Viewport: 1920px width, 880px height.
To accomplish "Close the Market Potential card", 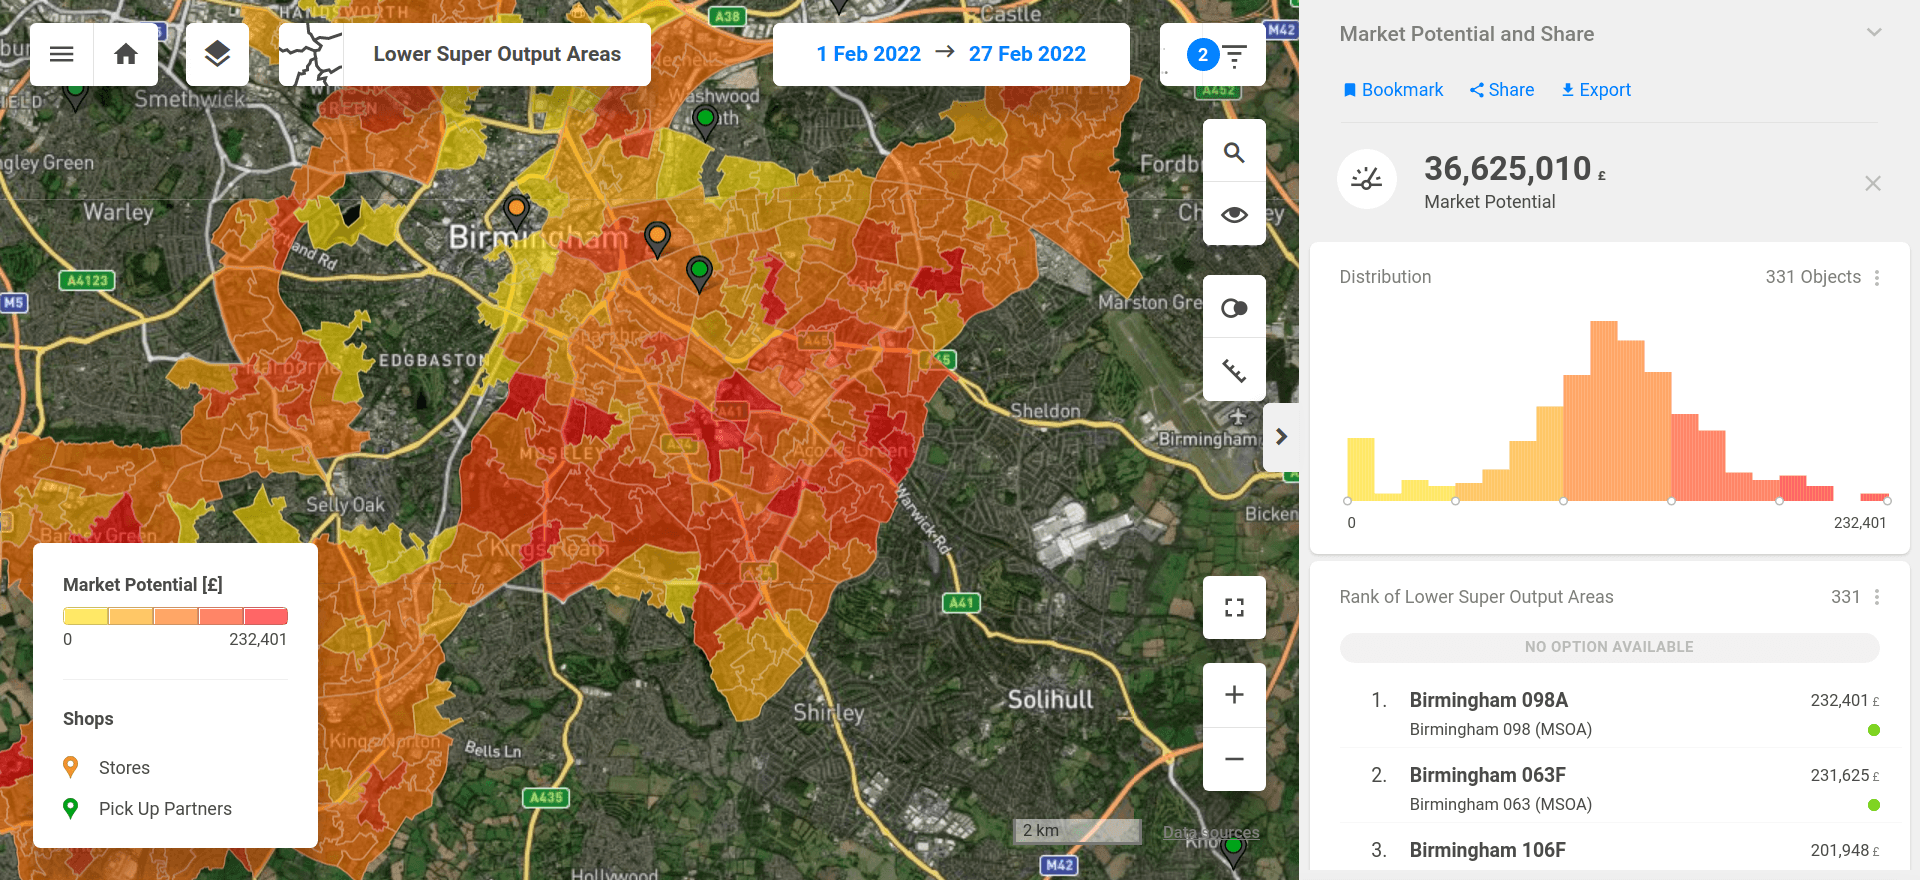I will pyautogui.click(x=1873, y=183).
